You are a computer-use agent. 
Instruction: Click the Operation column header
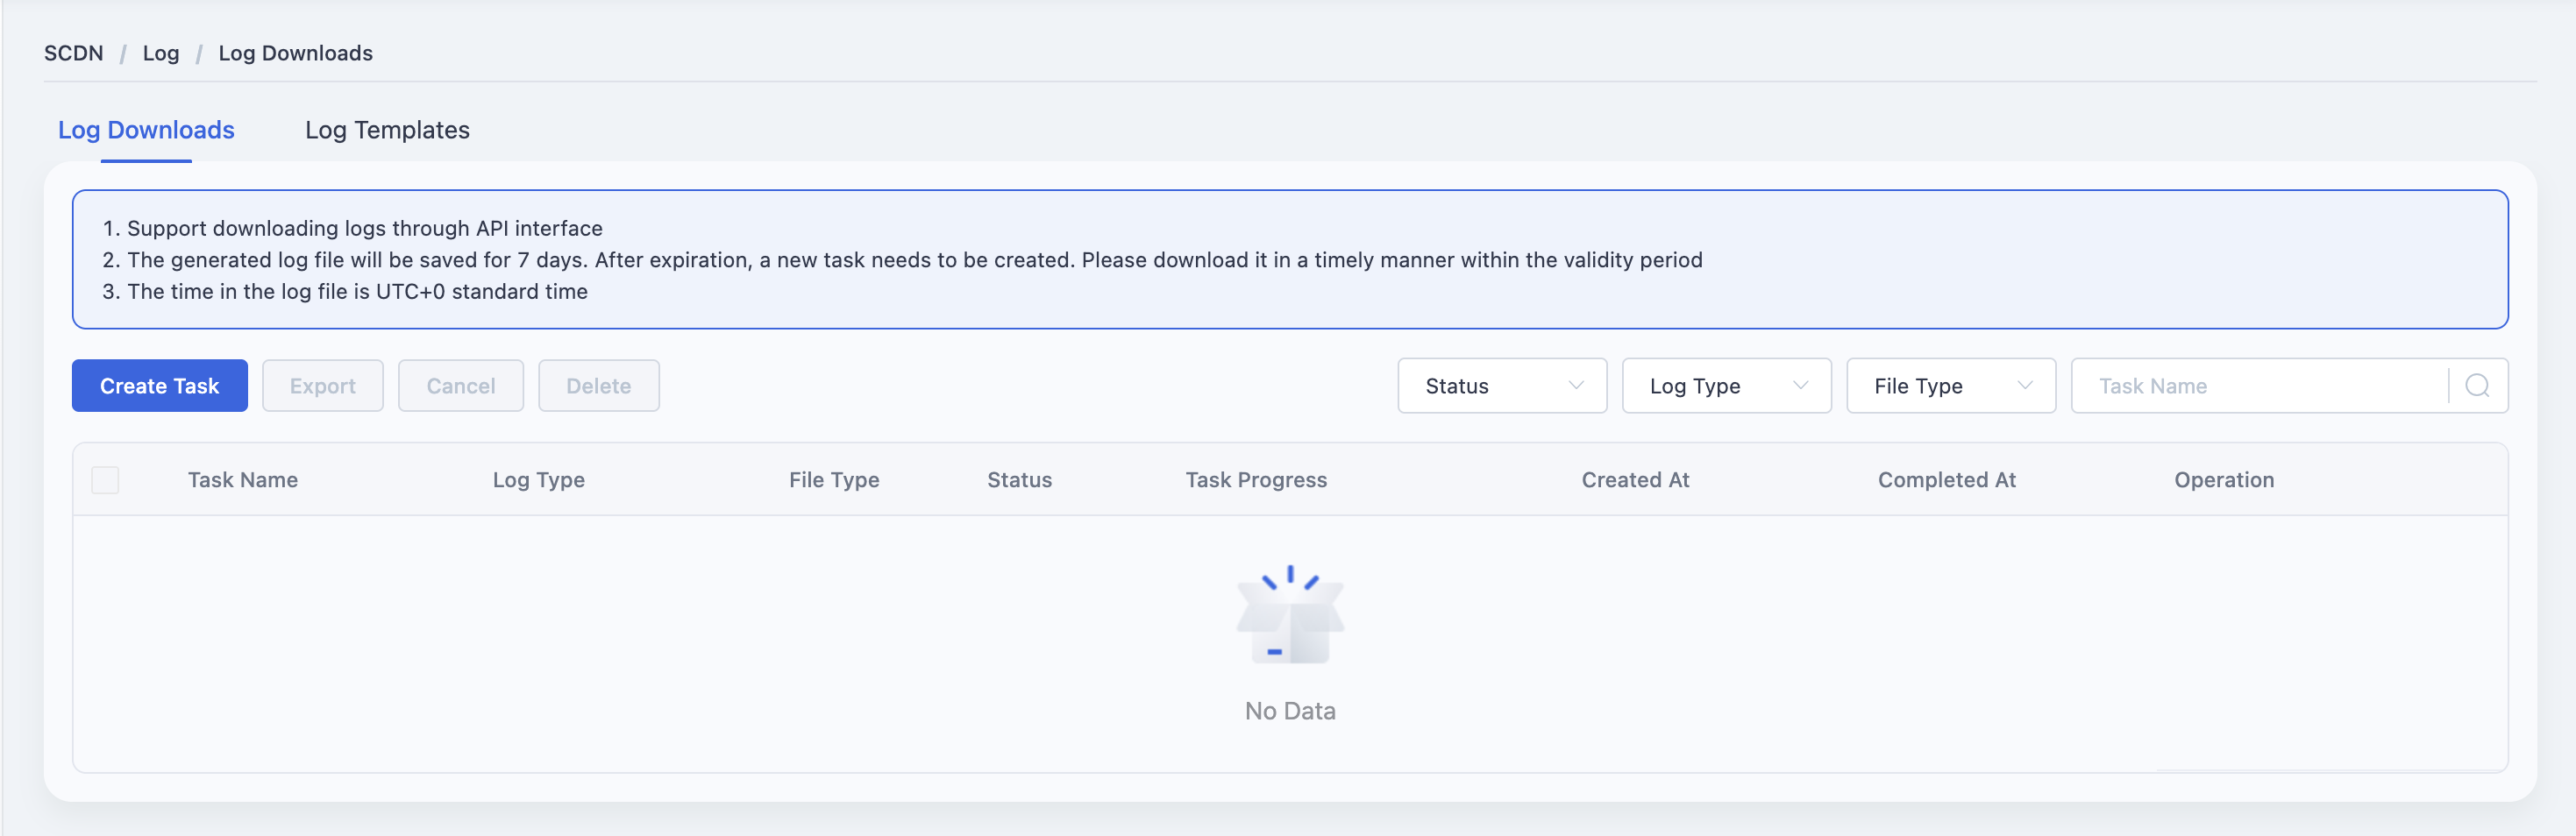pyautogui.click(x=2224, y=480)
